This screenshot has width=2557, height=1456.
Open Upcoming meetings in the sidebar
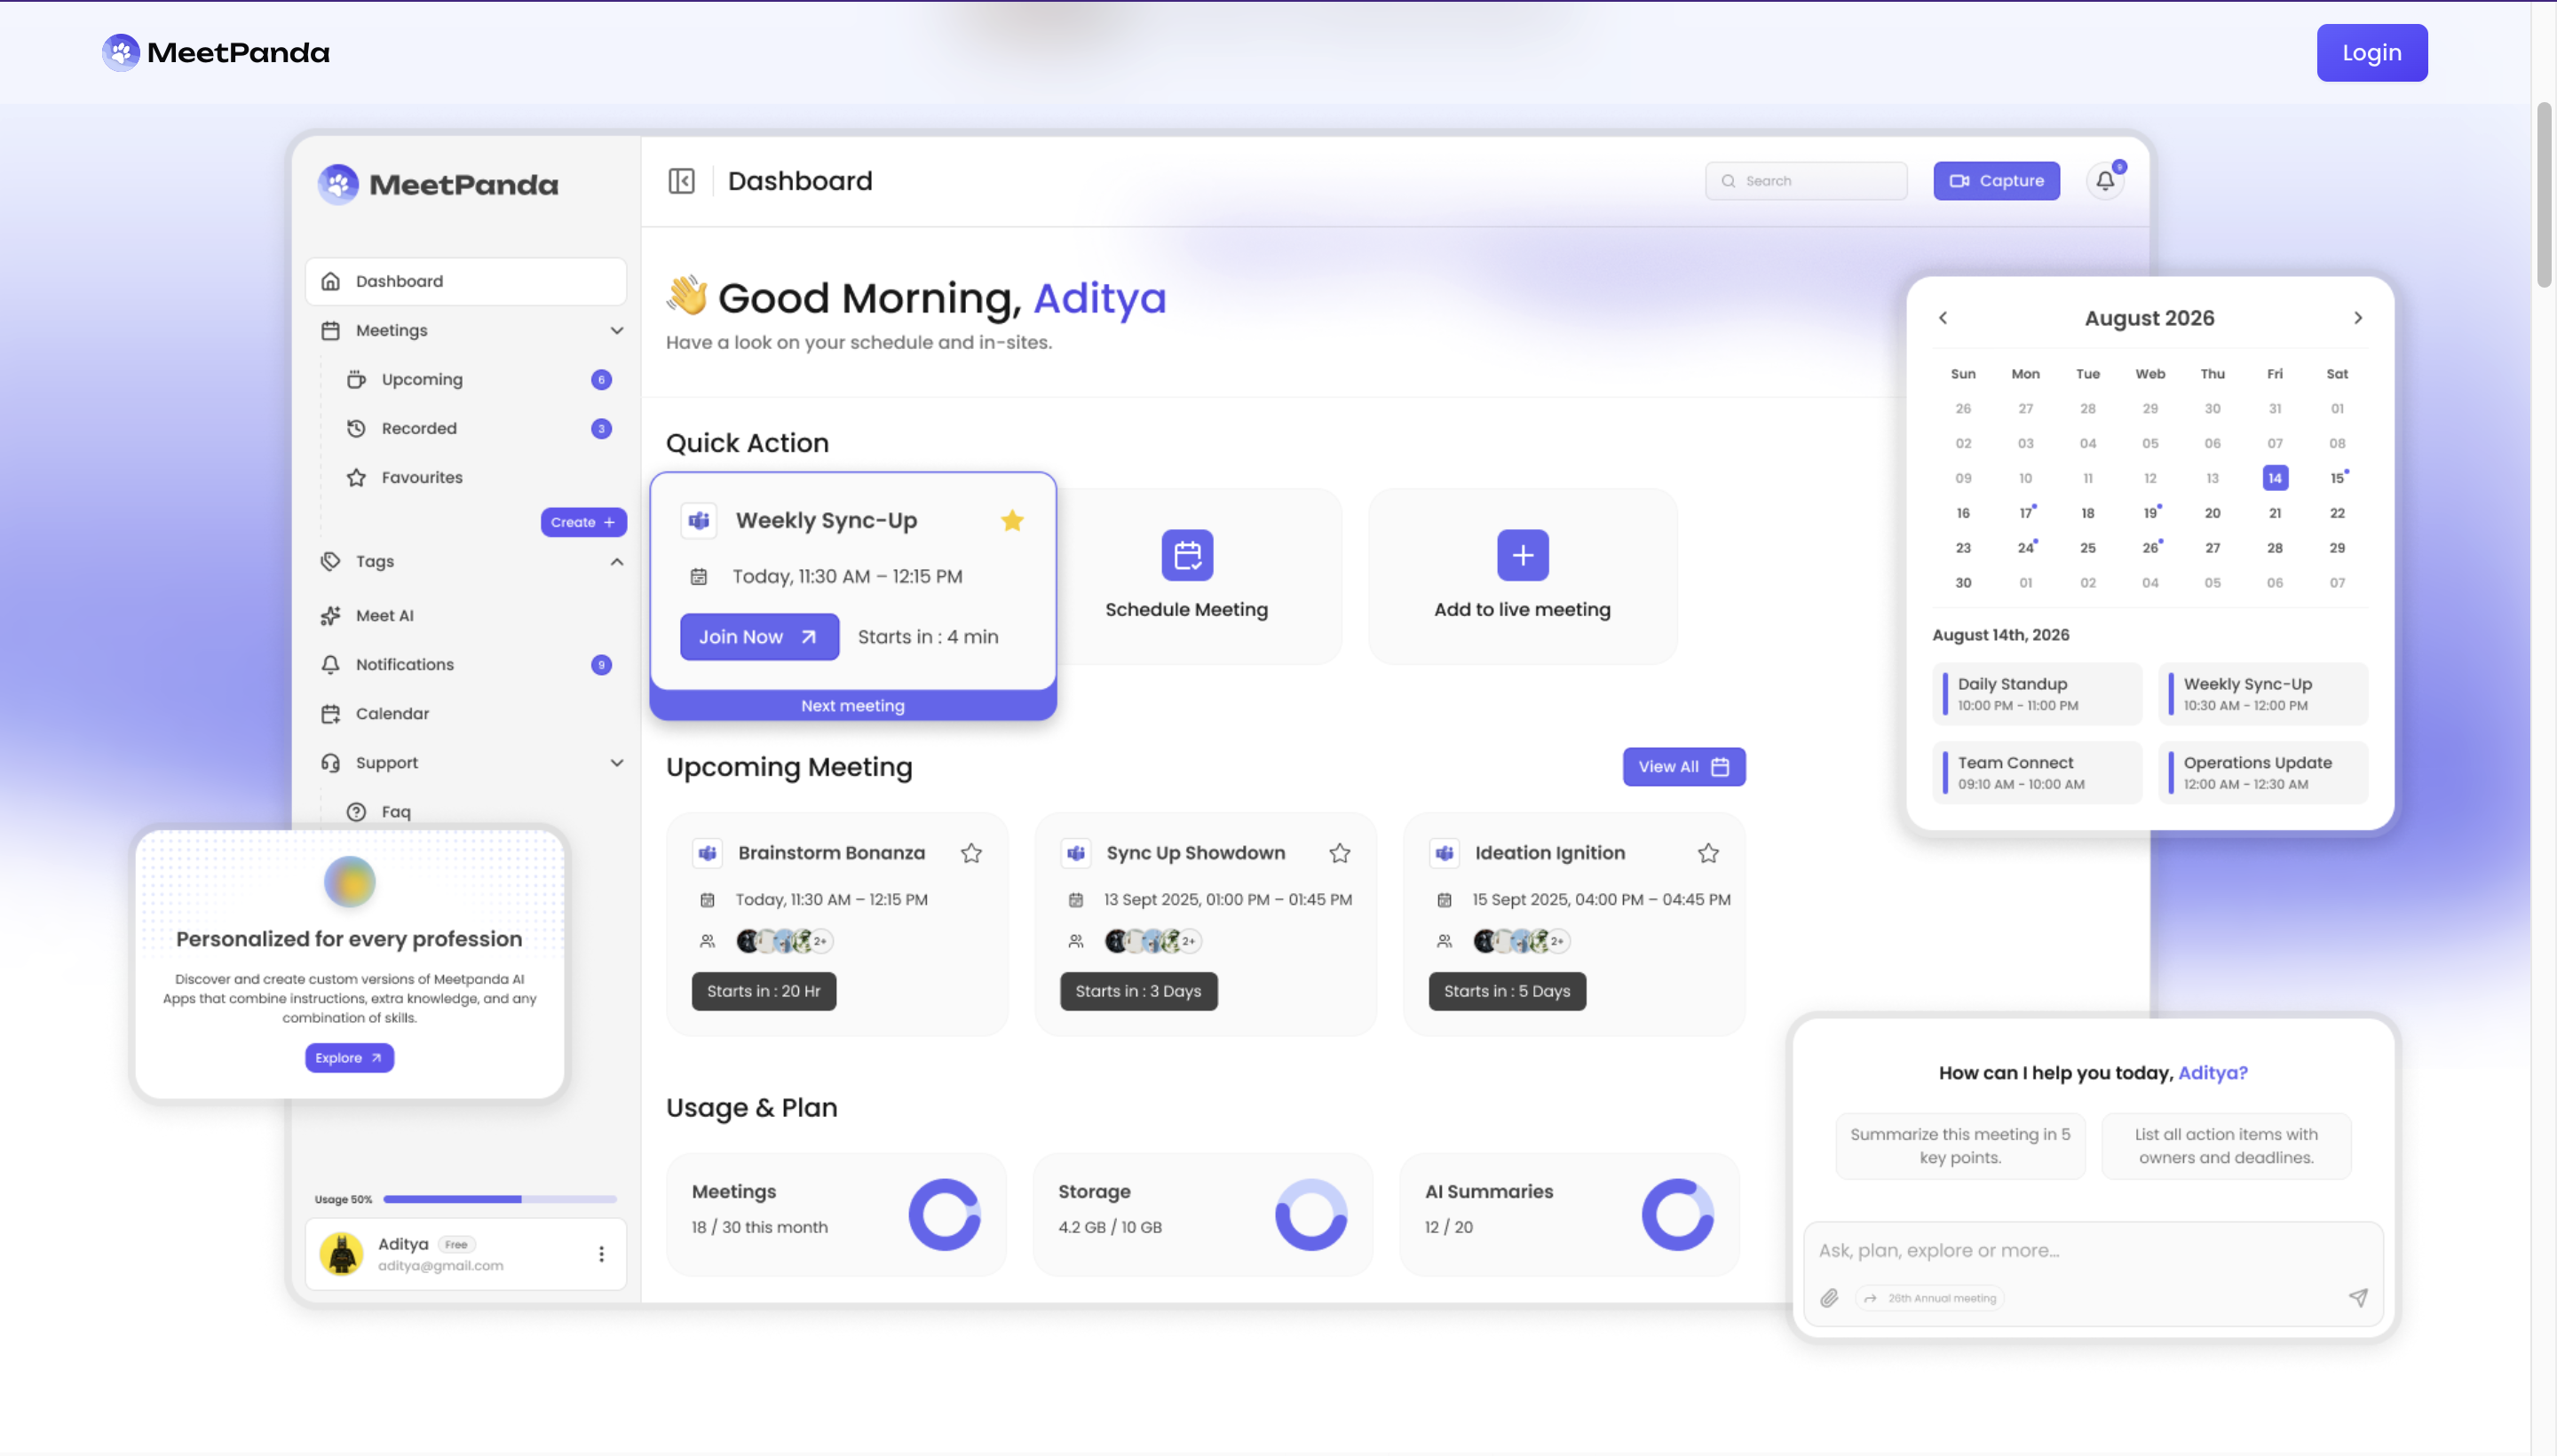(x=421, y=380)
